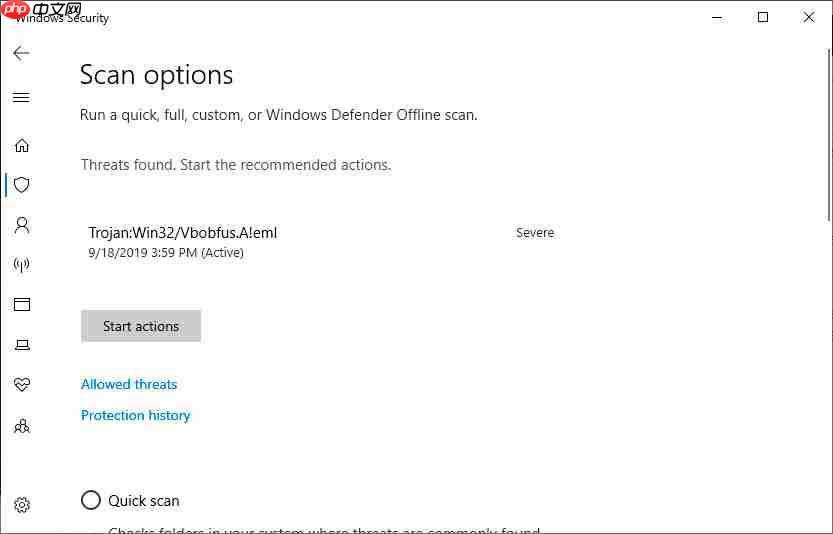
Task: Open Virus & threat protection shield
Action: pyautogui.click(x=22, y=185)
